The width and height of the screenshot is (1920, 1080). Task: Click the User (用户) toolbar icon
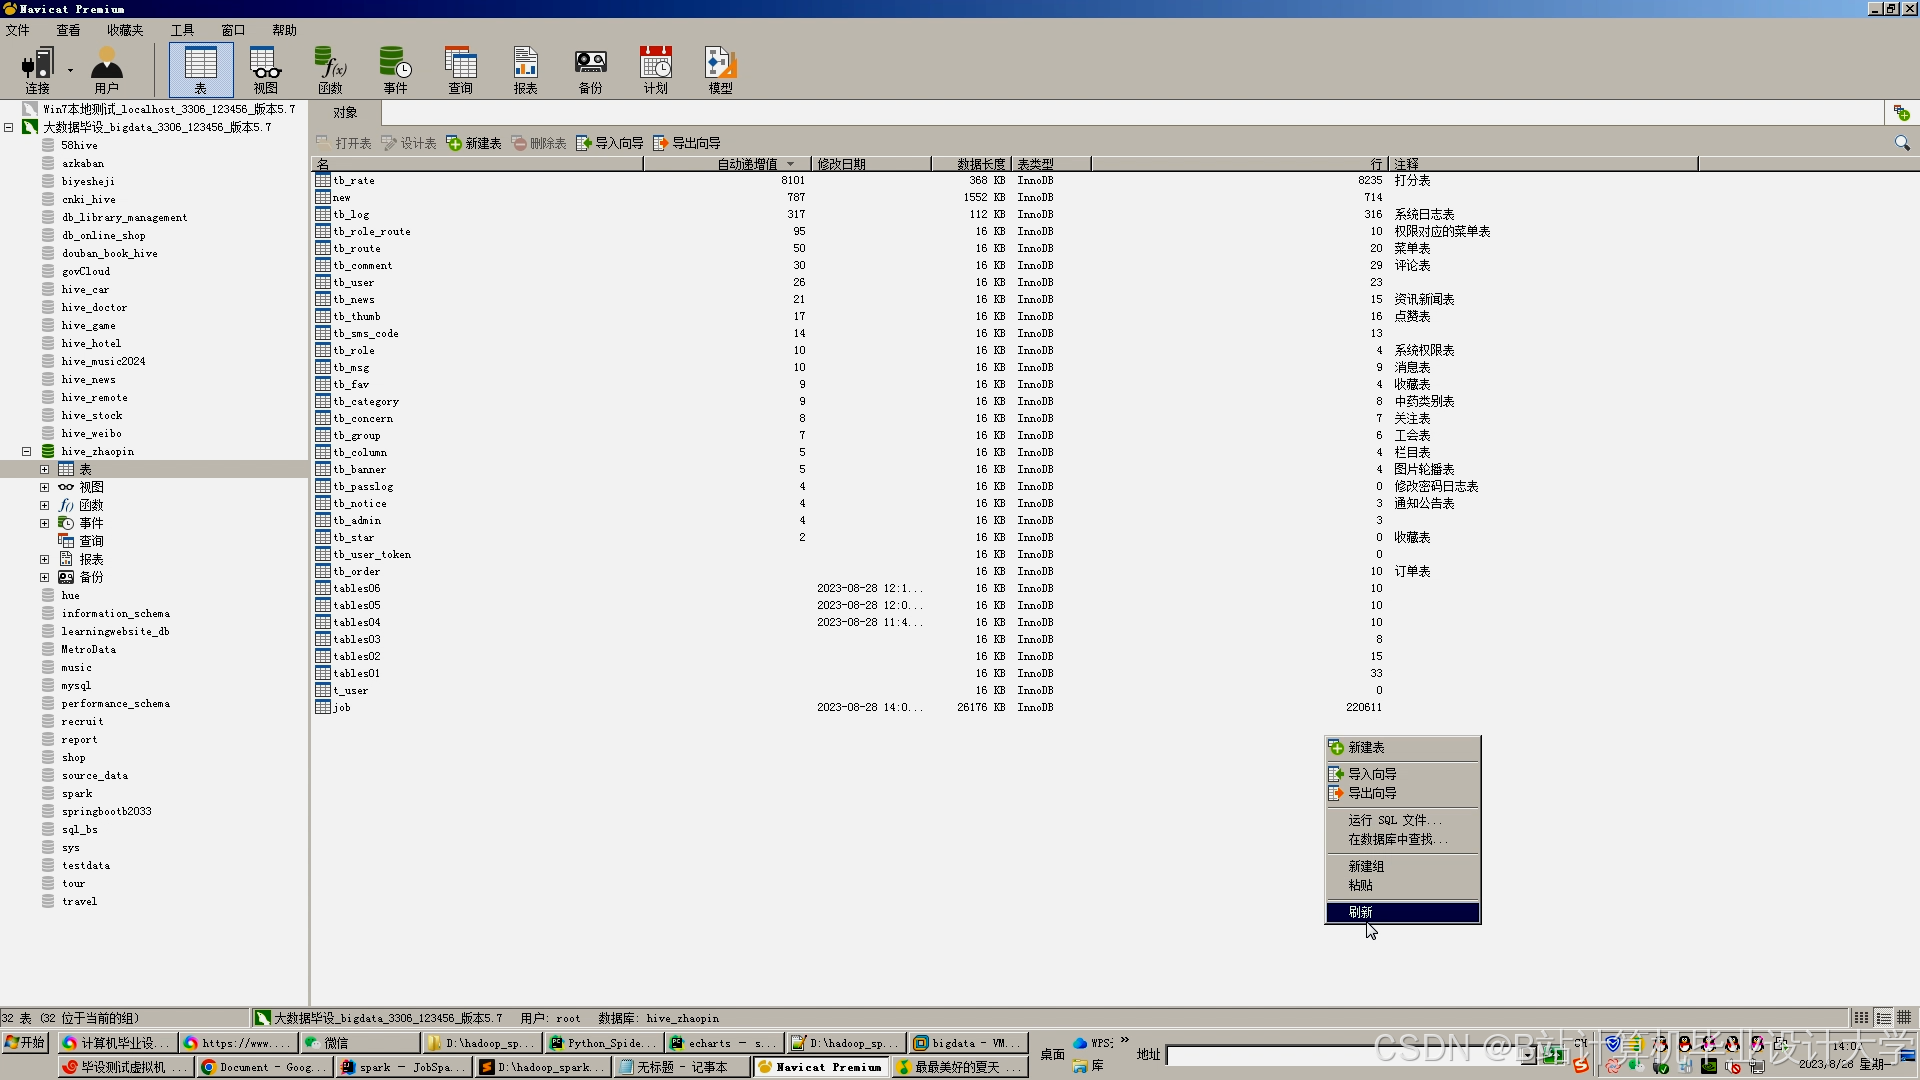106,69
